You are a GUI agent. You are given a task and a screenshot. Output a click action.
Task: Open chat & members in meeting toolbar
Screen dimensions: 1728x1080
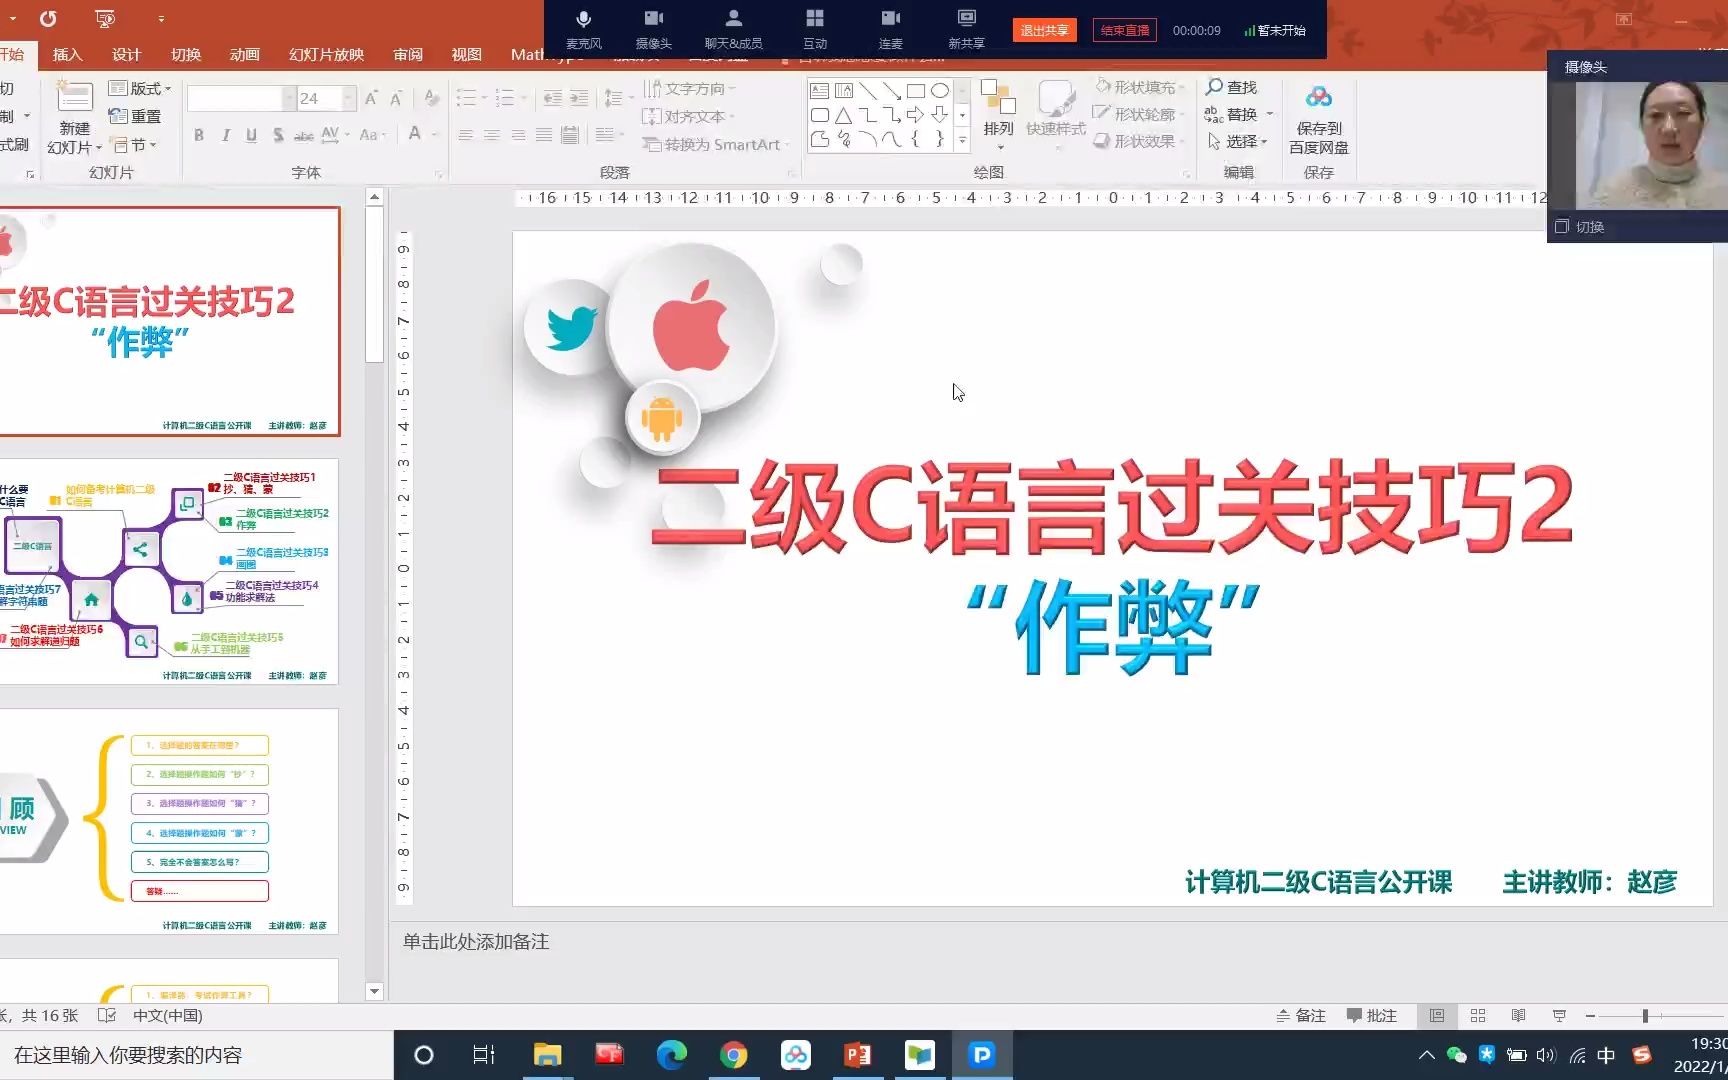733,29
